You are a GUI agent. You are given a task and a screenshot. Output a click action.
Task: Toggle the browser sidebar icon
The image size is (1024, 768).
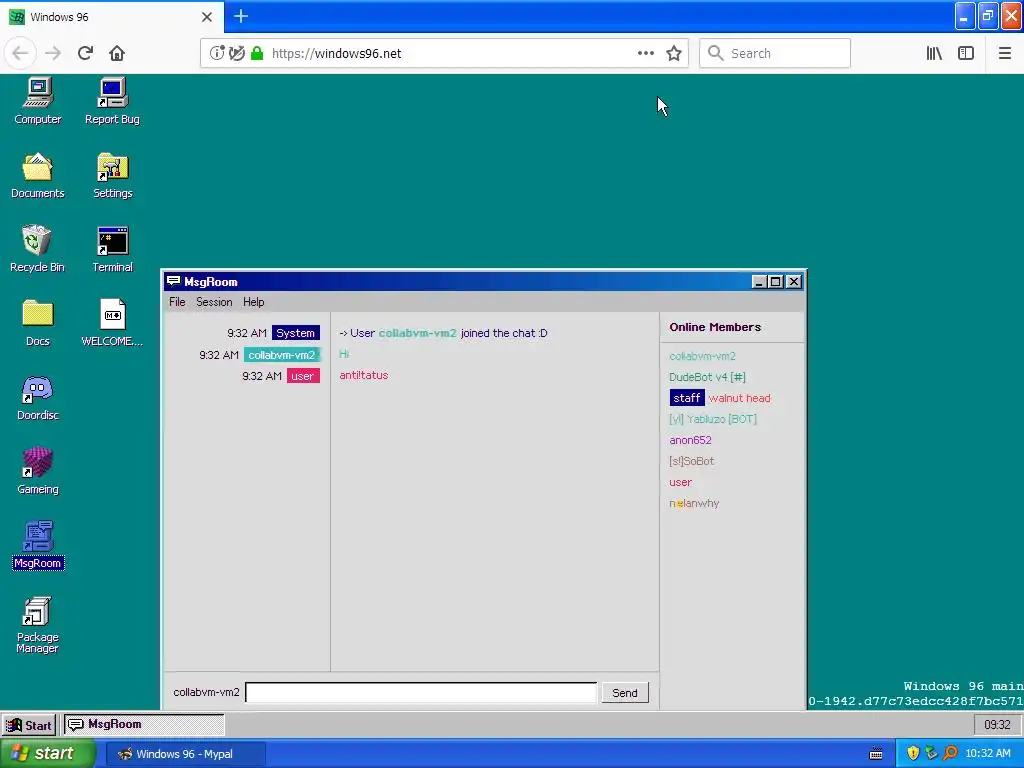tap(966, 53)
